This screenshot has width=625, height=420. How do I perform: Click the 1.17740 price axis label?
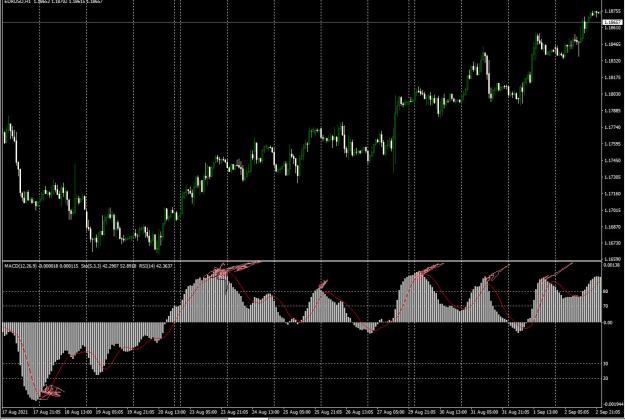tap(613, 127)
